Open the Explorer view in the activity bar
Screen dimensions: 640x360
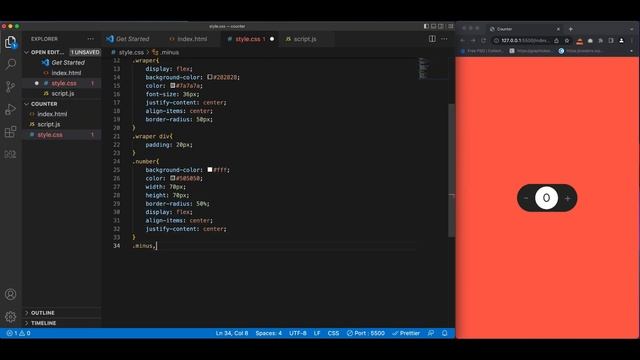point(11,42)
